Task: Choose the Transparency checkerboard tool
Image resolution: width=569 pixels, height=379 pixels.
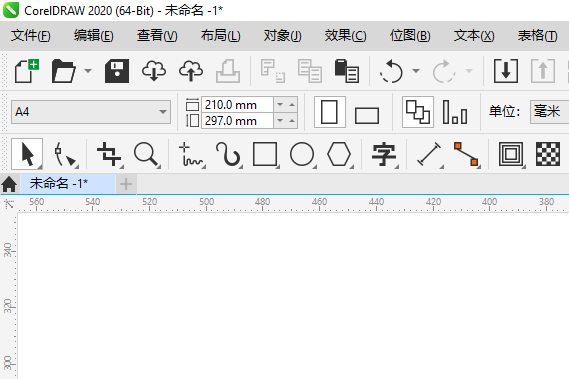Action: pyautogui.click(x=548, y=154)
